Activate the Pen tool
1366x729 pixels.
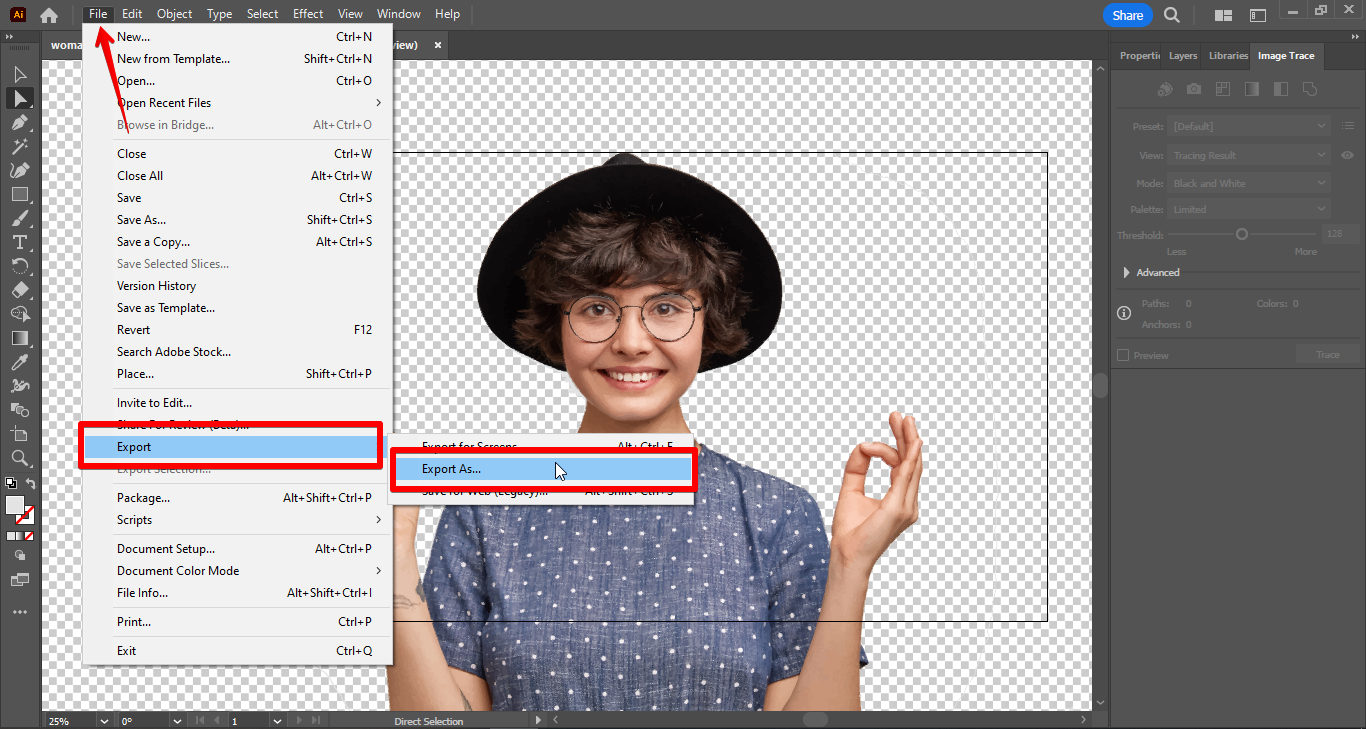18,123
